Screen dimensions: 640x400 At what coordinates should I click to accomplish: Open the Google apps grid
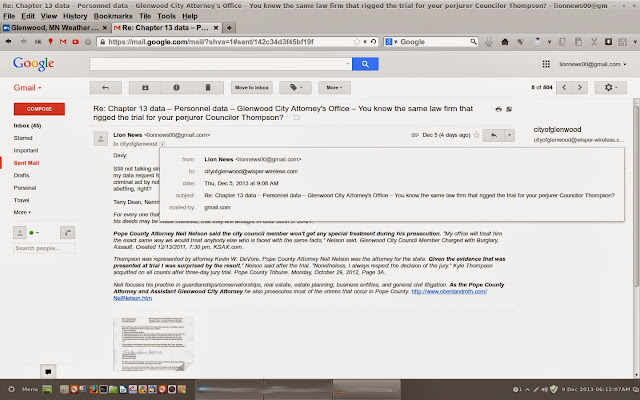(546, 64)
